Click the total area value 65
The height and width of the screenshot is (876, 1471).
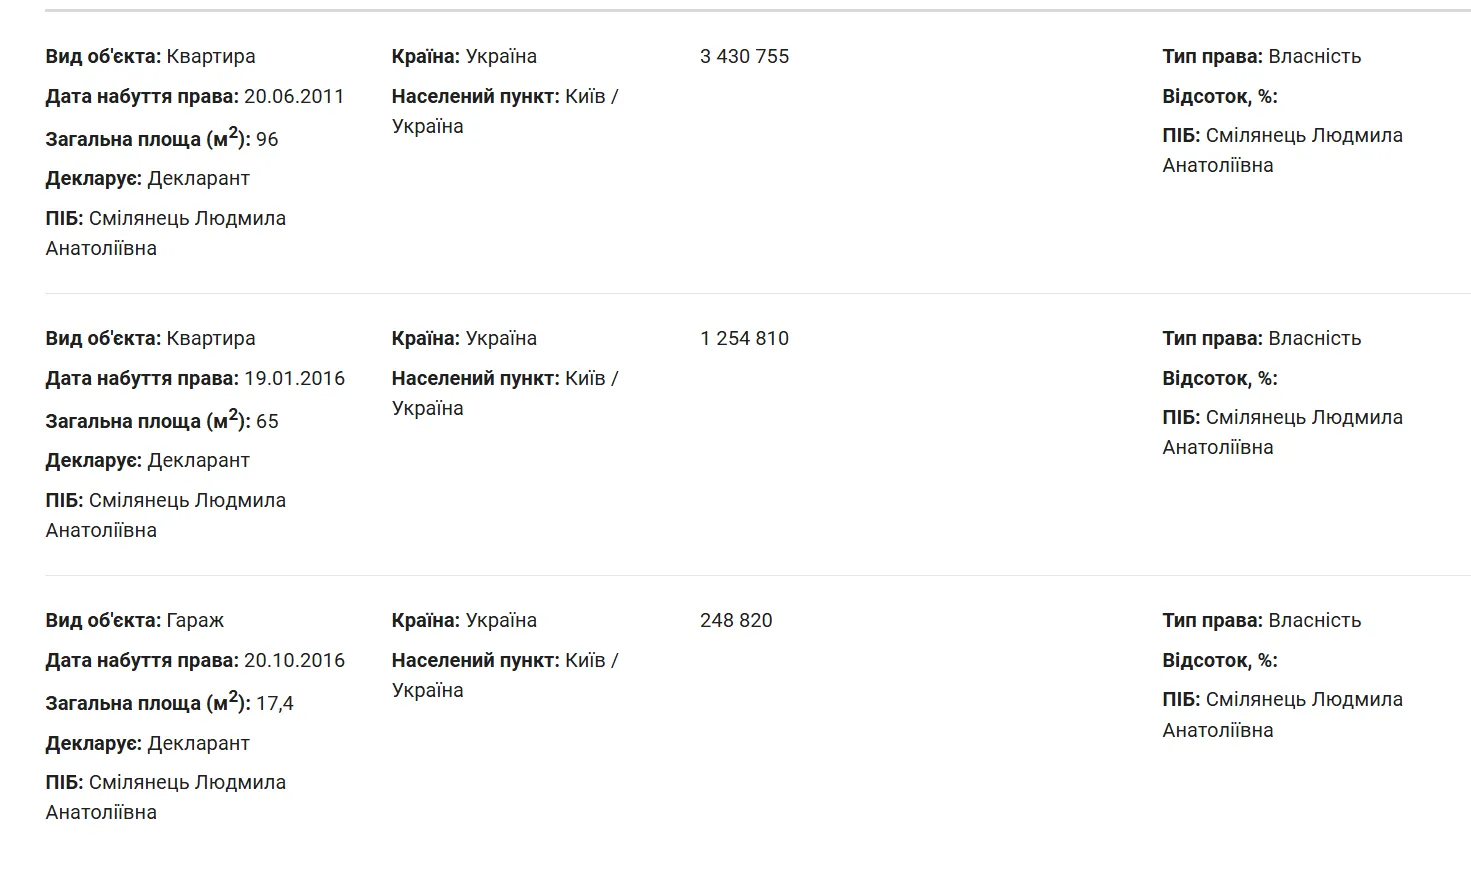pyautogui.click(x=267, y=422)
